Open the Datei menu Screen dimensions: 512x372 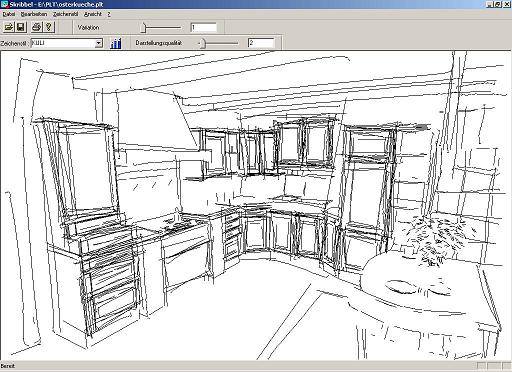click(9, 14)
